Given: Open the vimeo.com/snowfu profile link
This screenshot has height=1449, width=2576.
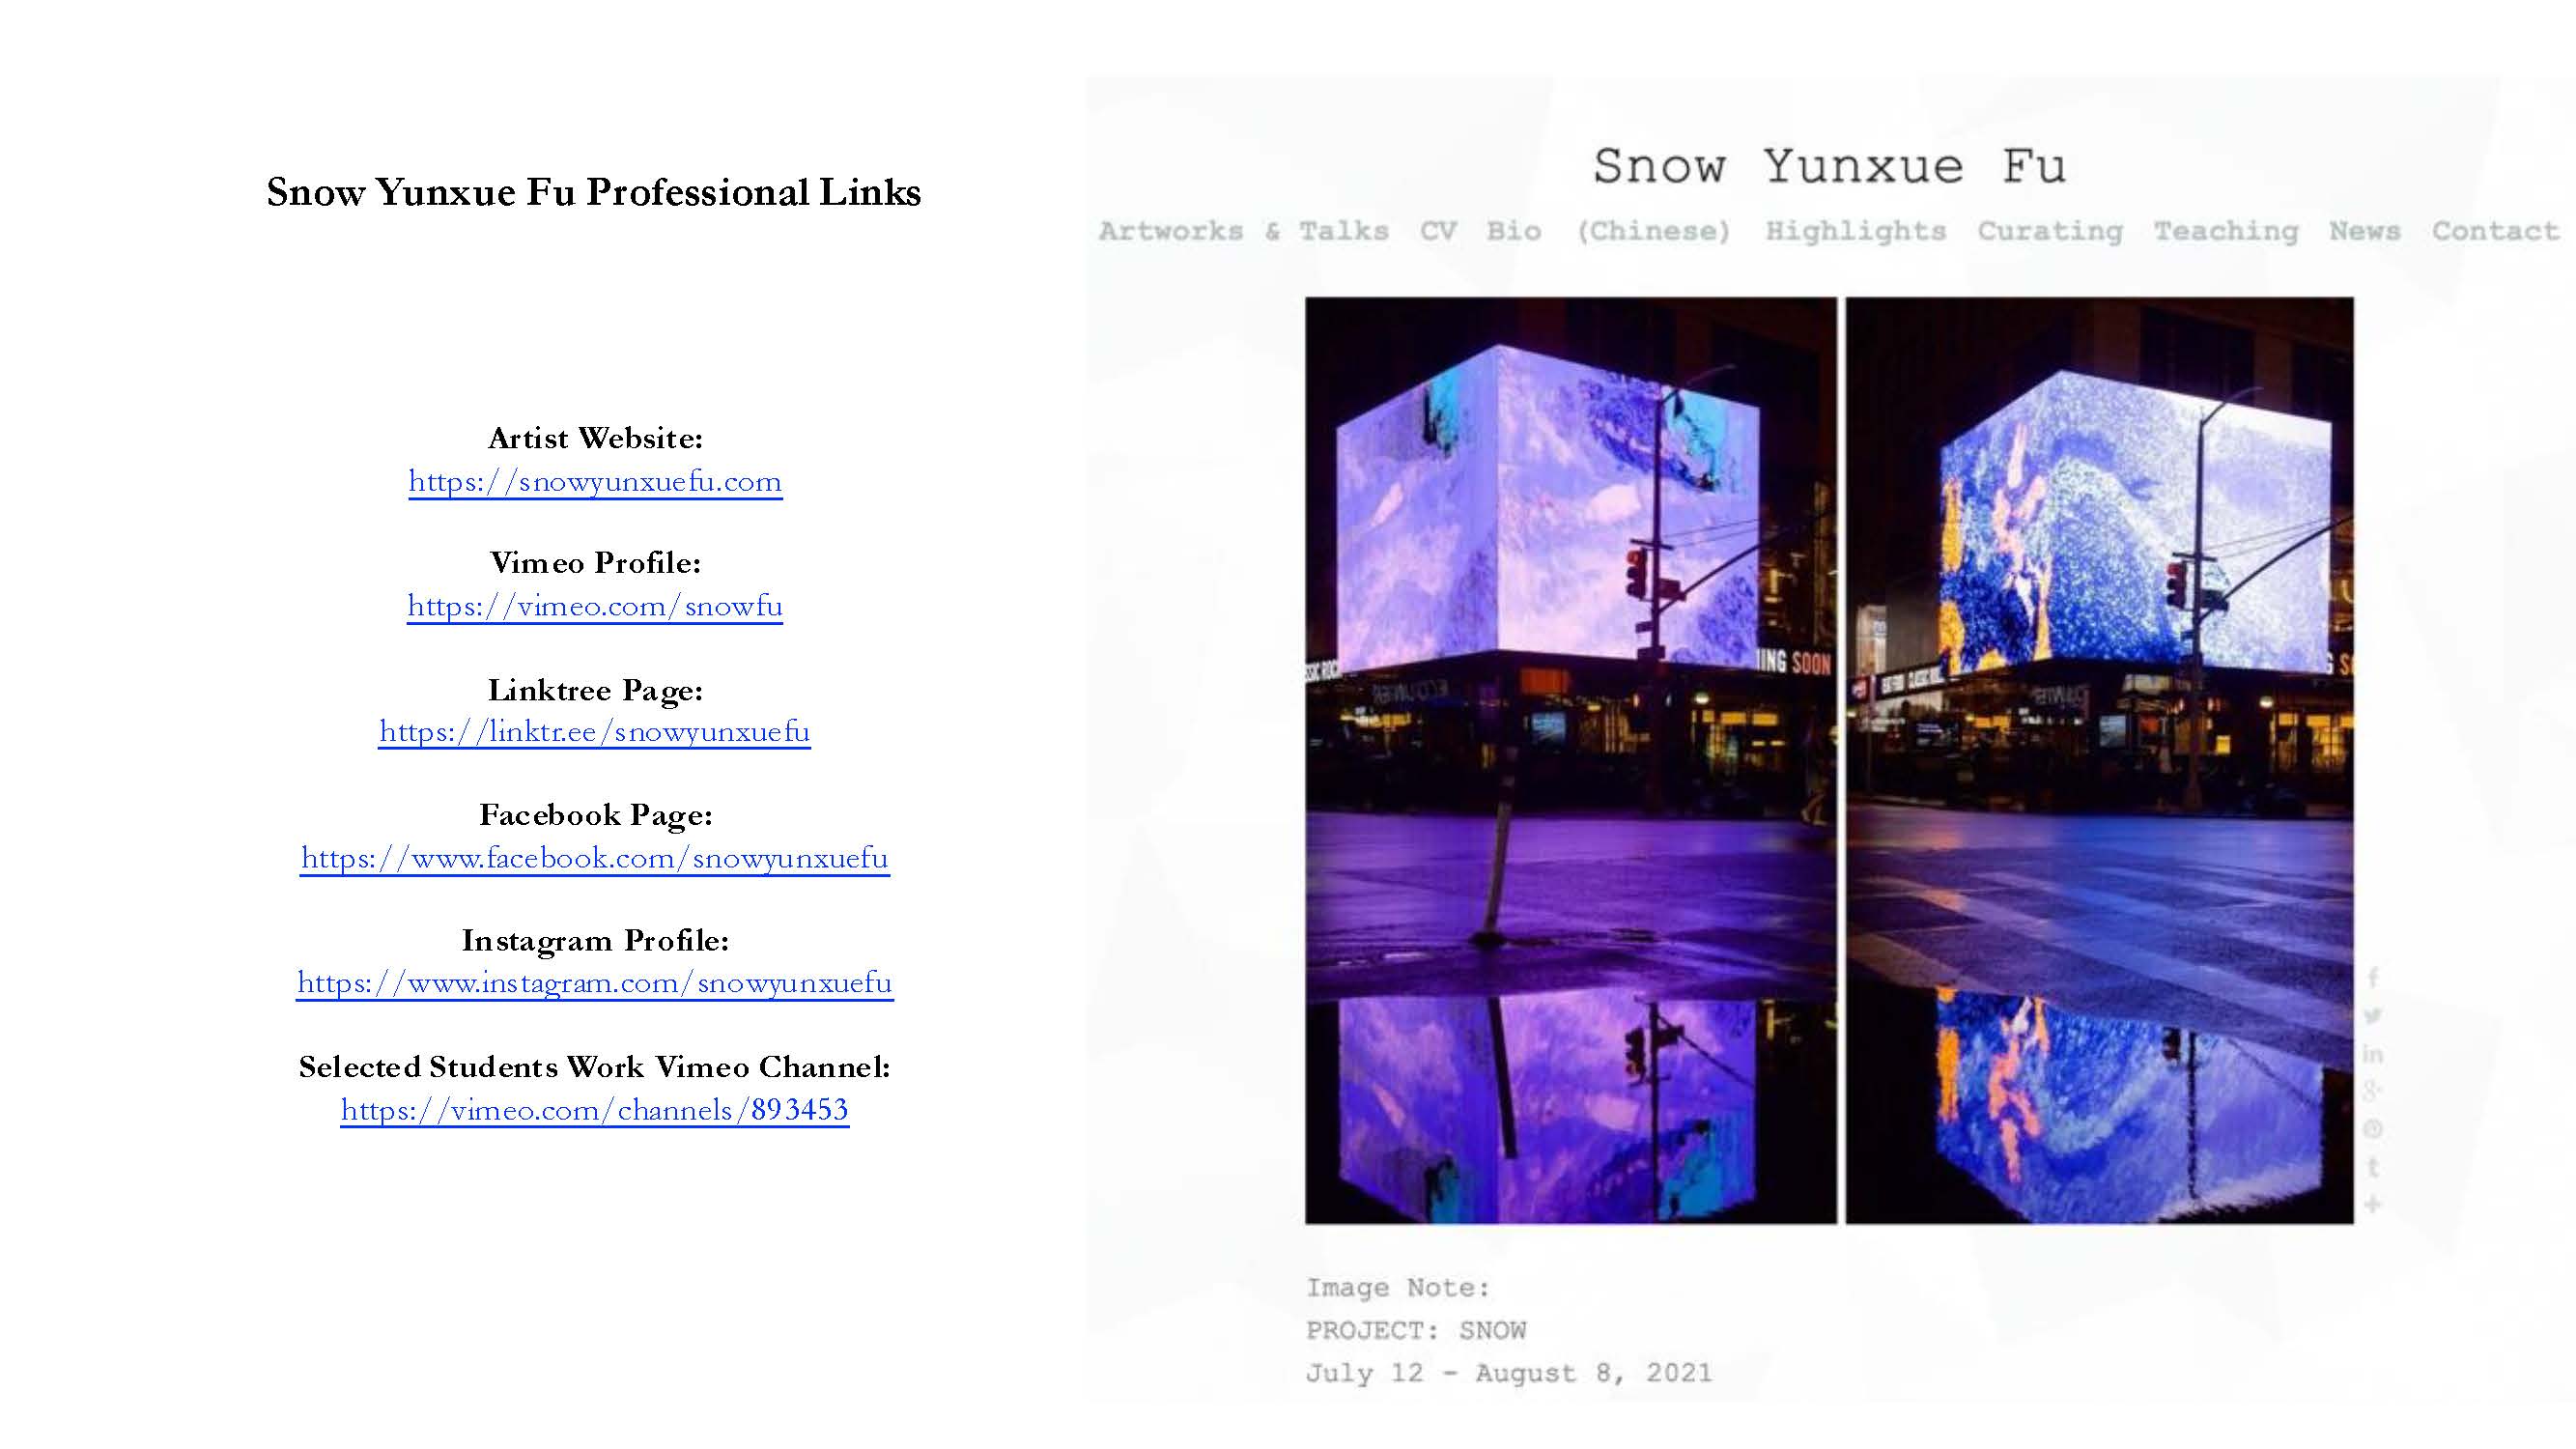Looking at the screenshot, I should (595, 607).
